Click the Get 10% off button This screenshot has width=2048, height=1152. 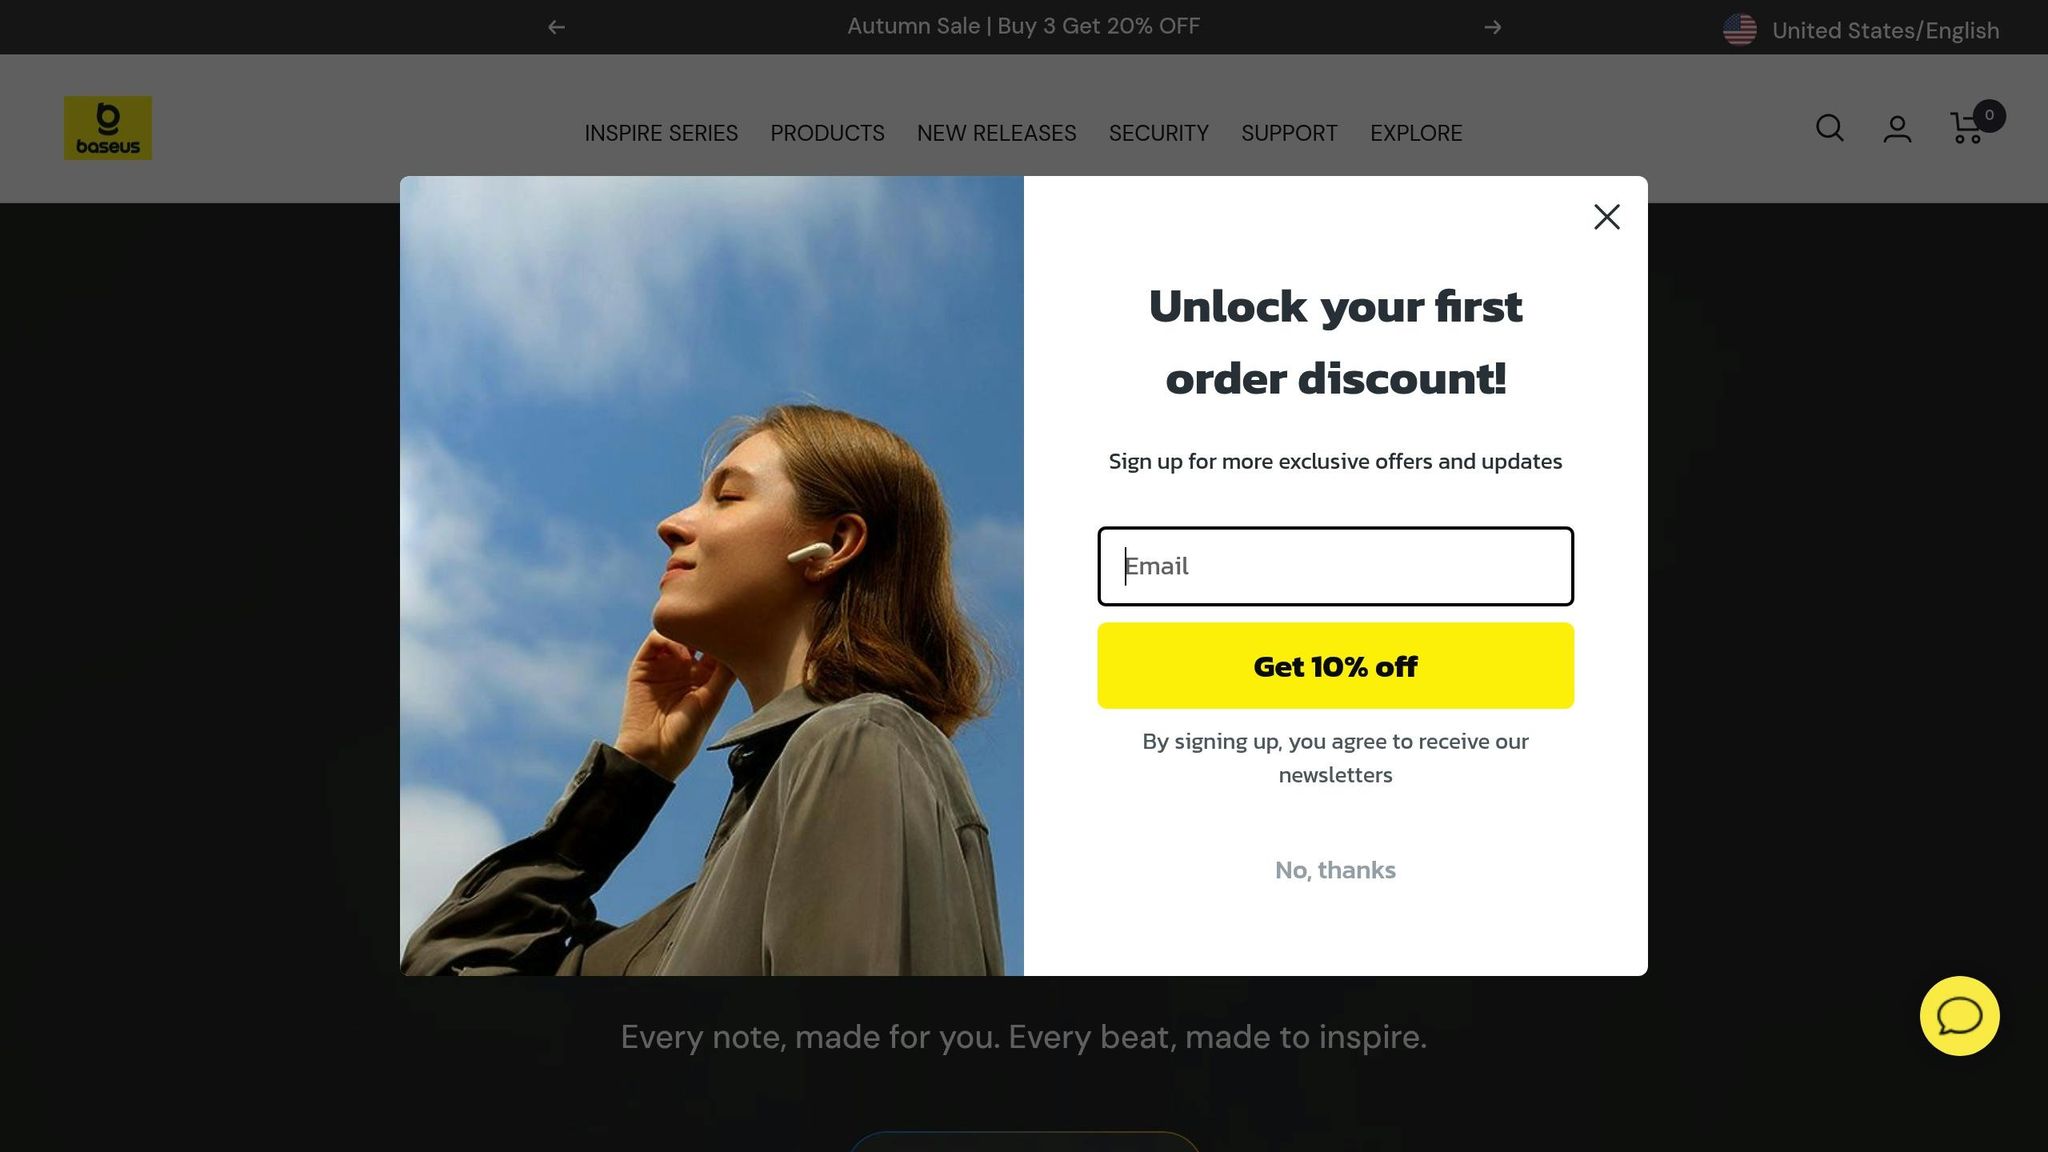pyautogui.click(x=1335, y=666)
